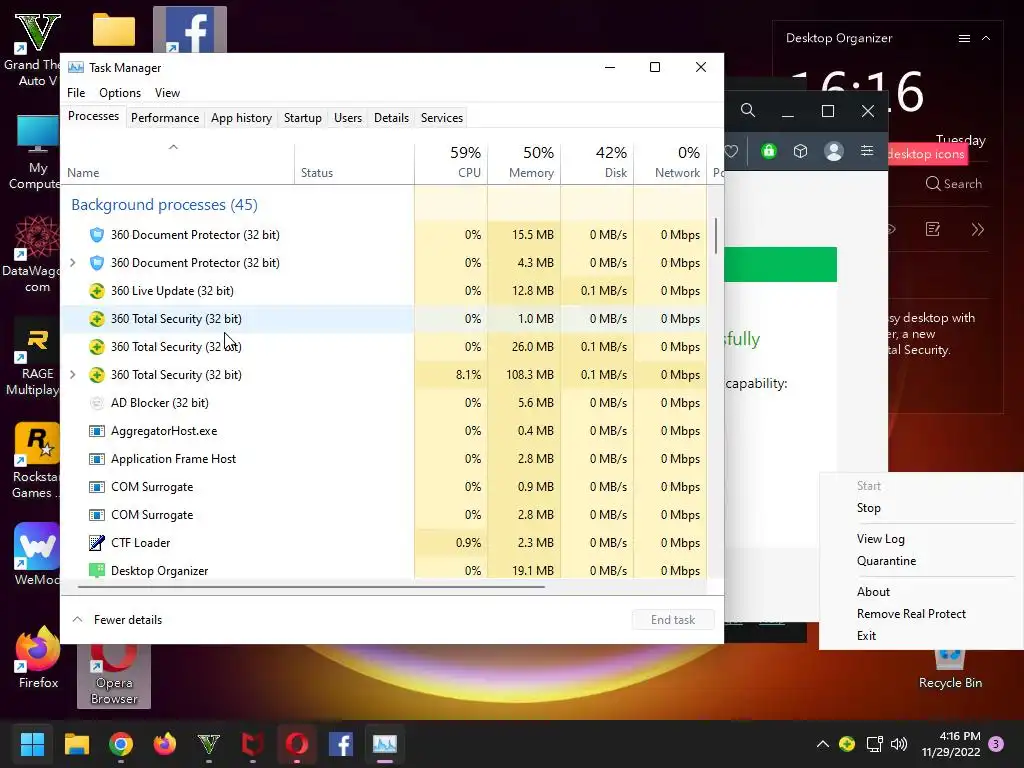Switch to the Services tab
1024x768 pixels.
pyautogui.click(x=441, y=118)
